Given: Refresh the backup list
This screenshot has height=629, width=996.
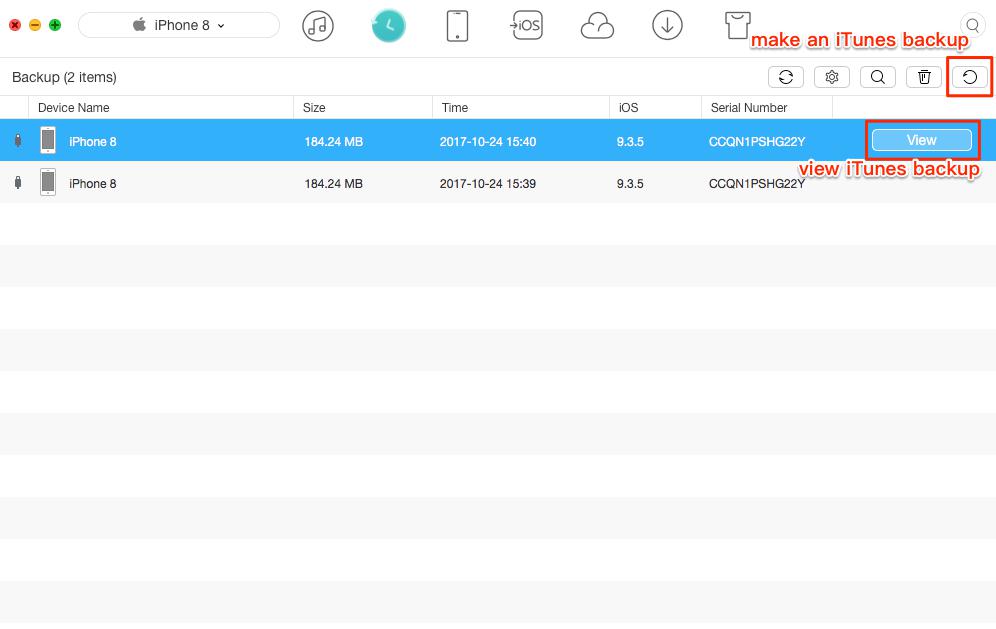Looking at the screenshot, I should [786, 77].
